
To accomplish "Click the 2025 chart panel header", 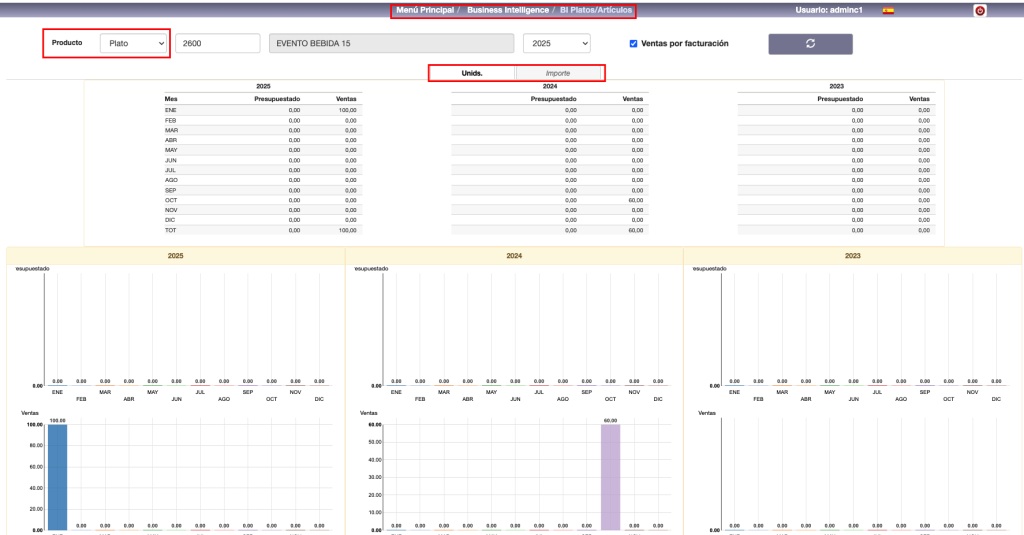I will click(175, 256).
